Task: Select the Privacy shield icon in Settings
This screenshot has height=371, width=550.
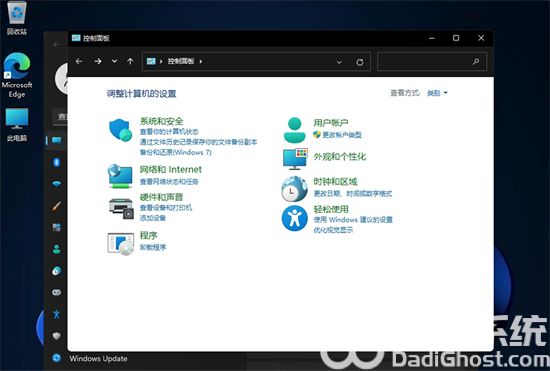Action: click(56, 336)
